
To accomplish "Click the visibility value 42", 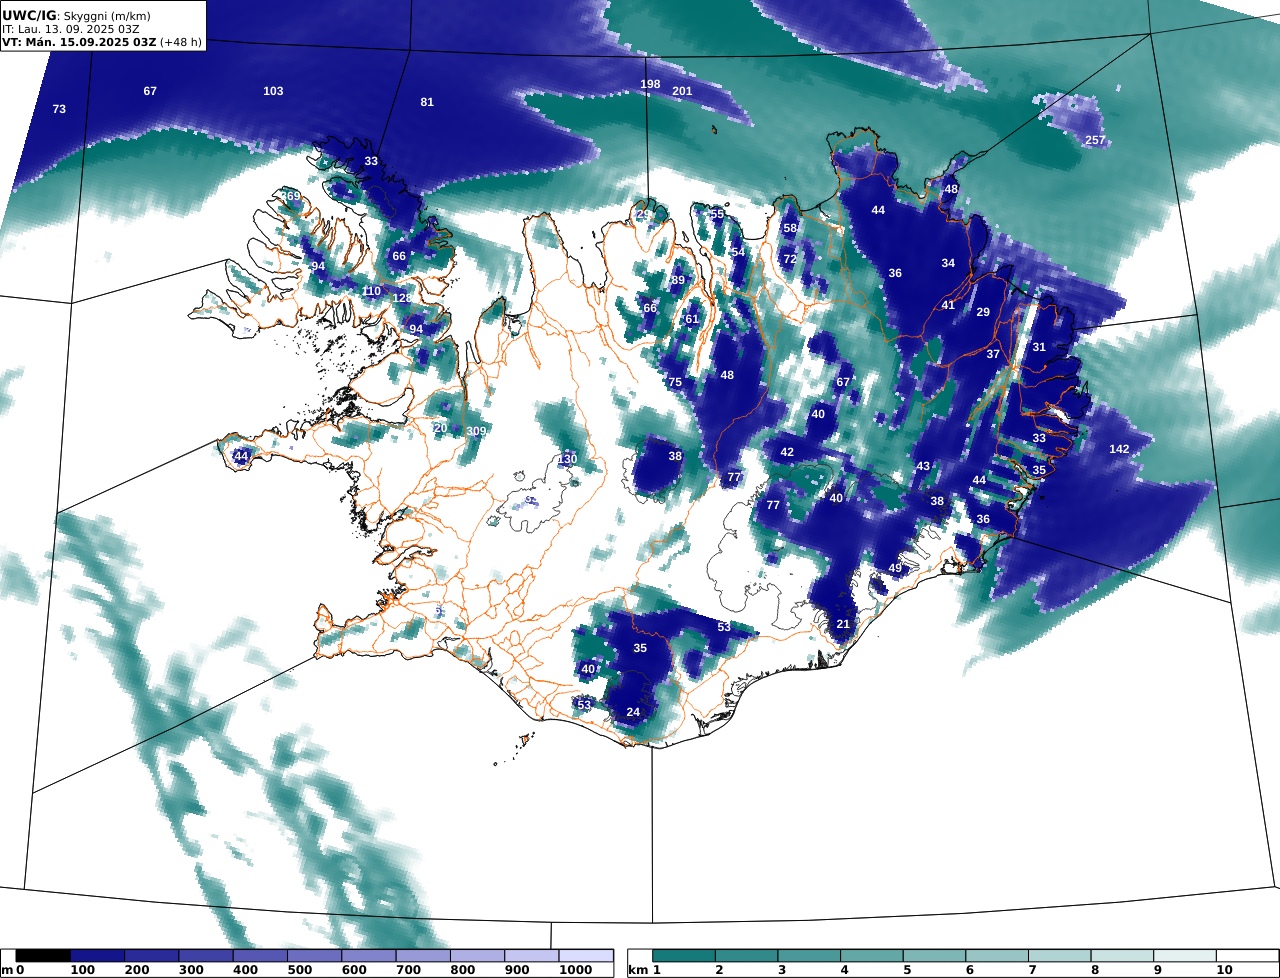I will (787, 452).
